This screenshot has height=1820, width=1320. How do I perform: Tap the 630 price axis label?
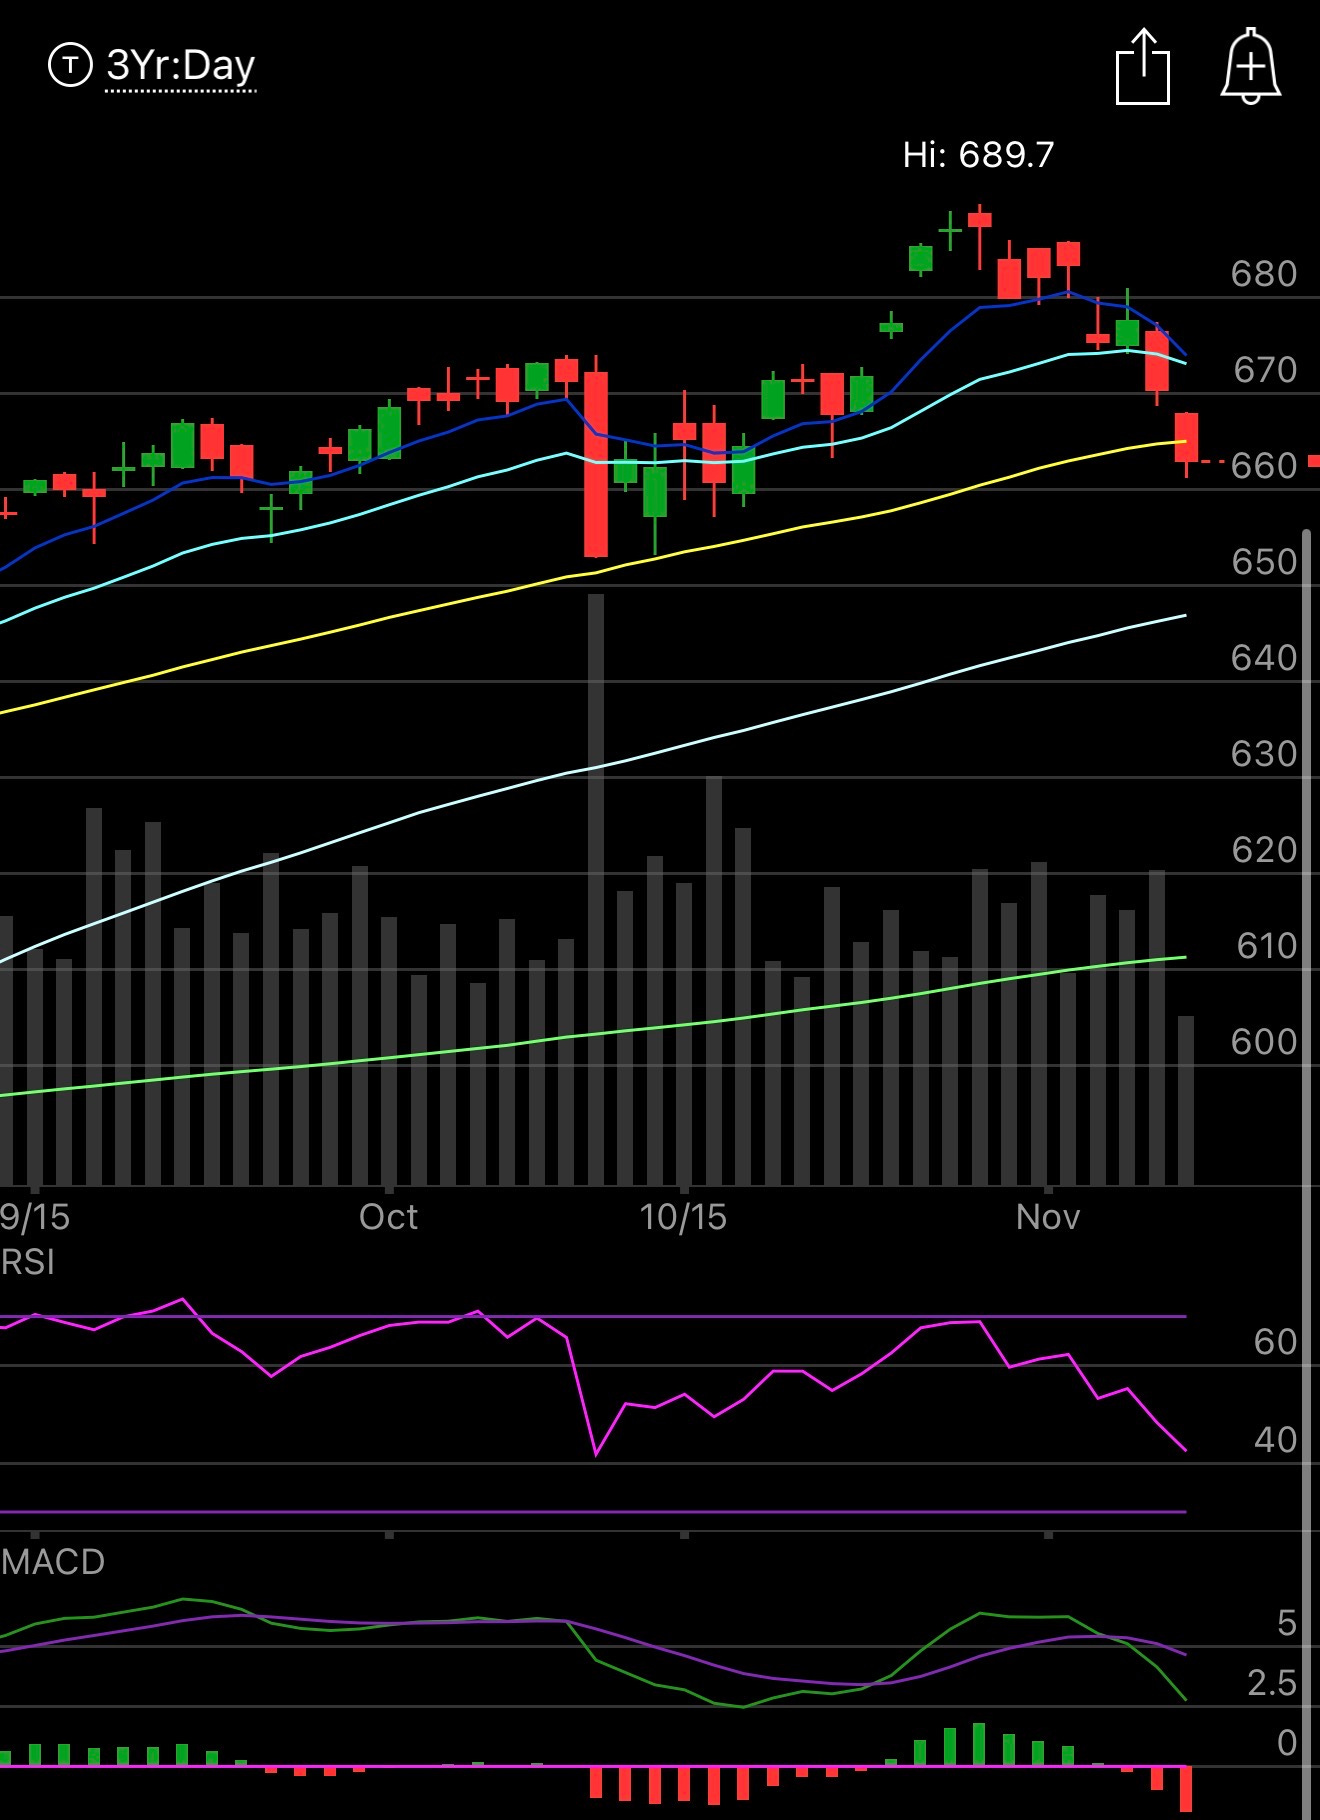click(1264, 754)
